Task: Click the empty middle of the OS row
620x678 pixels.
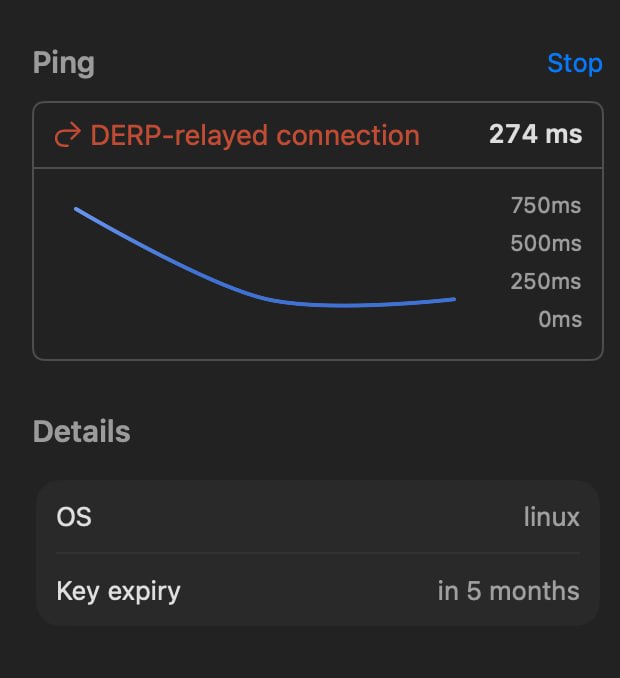Action: (300, 516)
